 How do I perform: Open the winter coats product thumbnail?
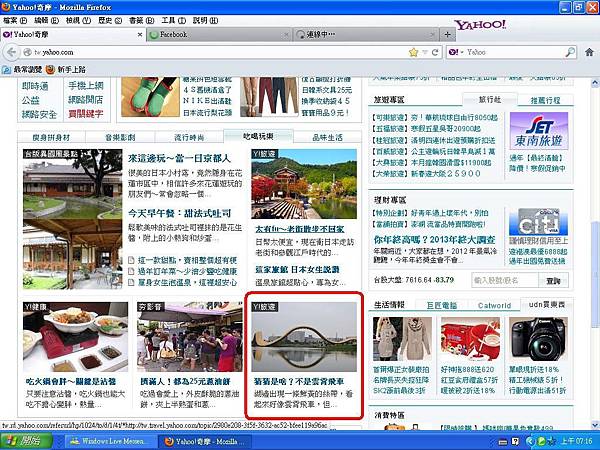[x=402, y=339]
